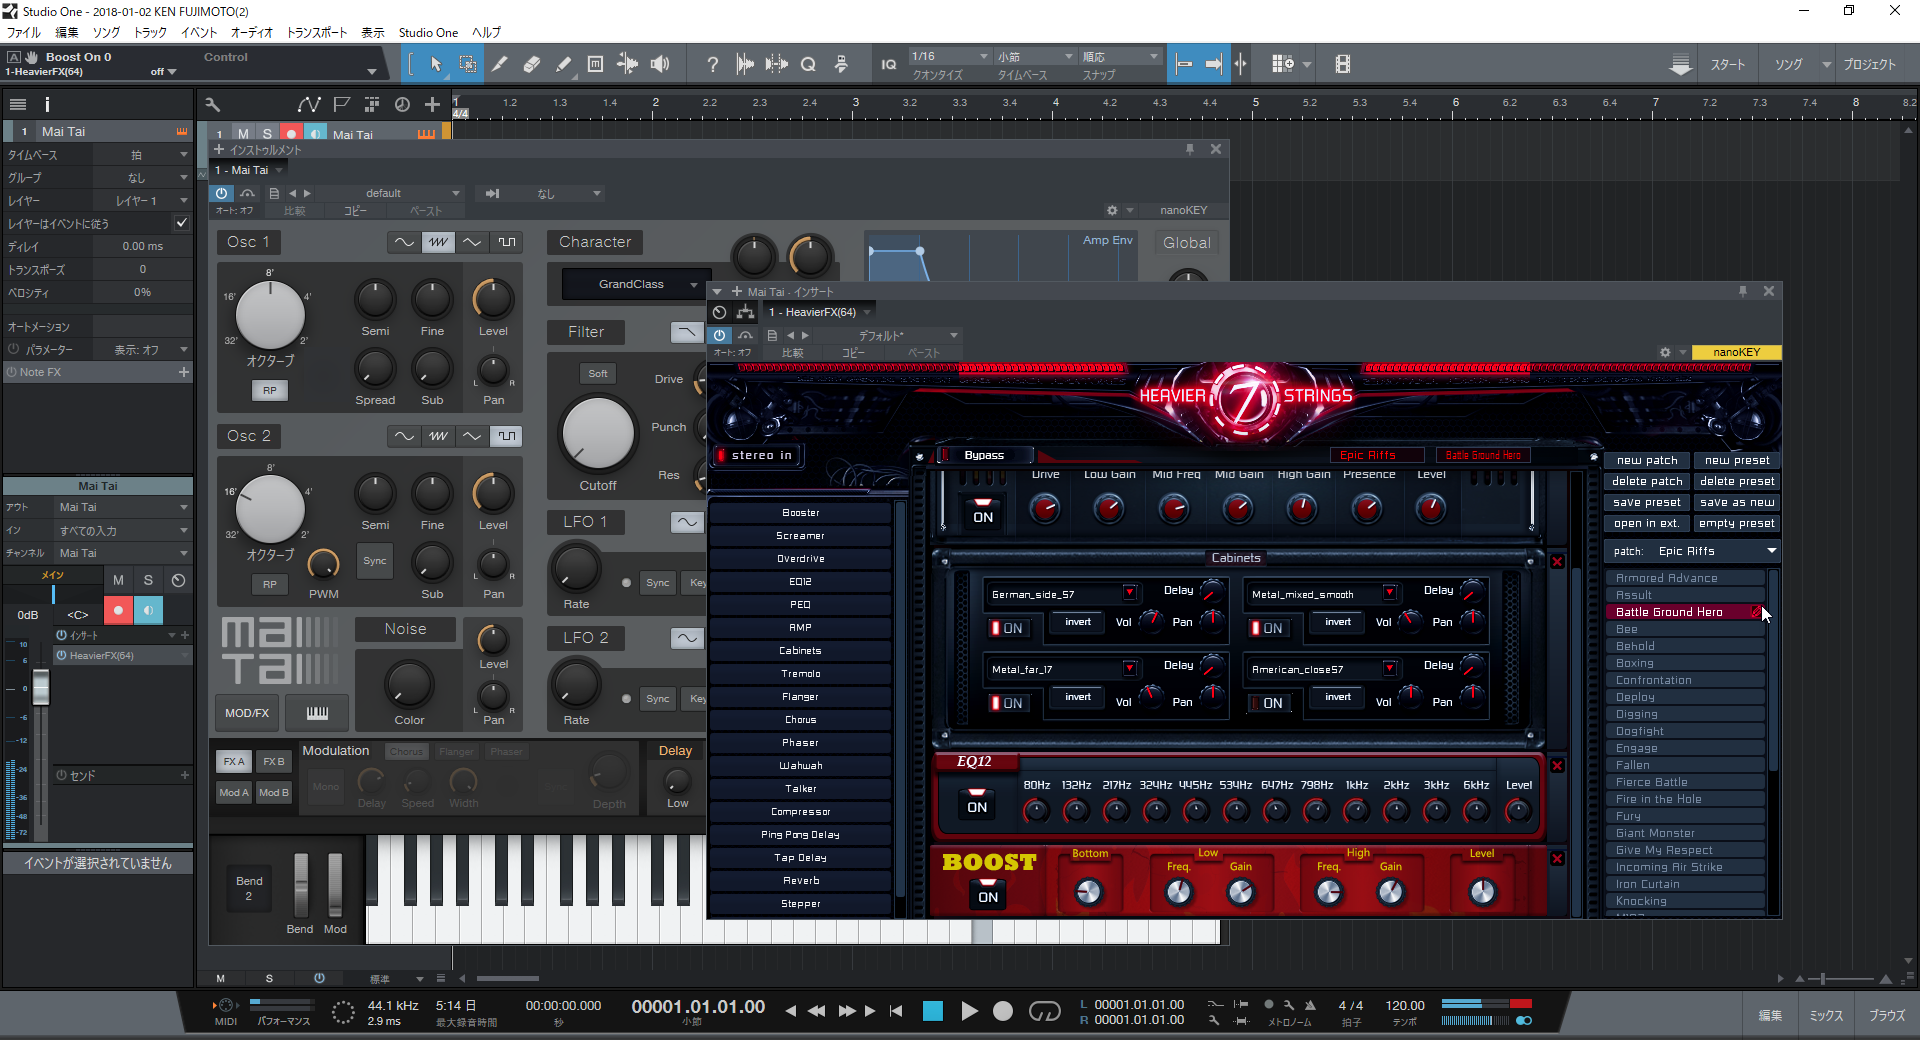Toggle the Loop transport button
The width and height of the screenshot is (1920, 1040).
pos(1044,1011)
